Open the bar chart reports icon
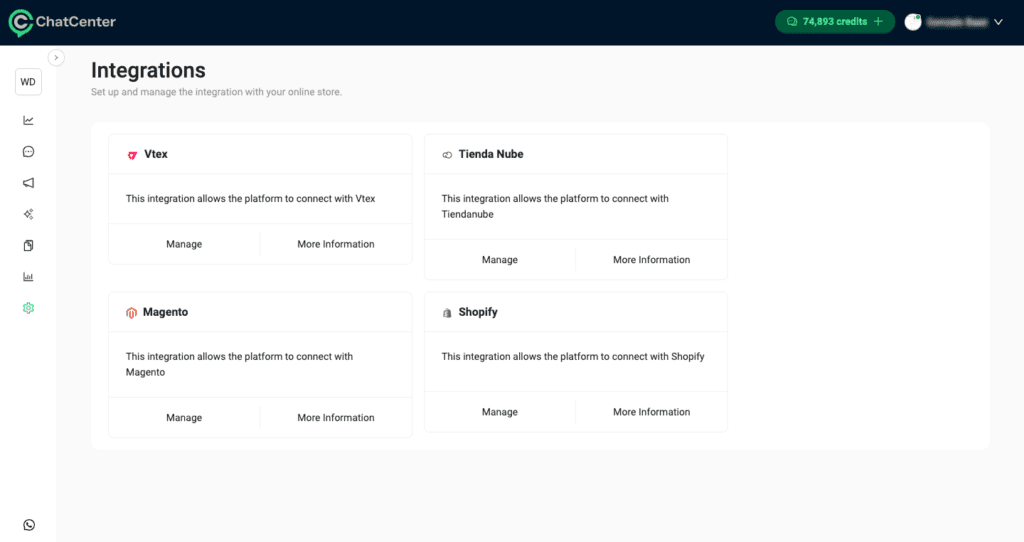1024x542 pixels. tap(28, 277)
